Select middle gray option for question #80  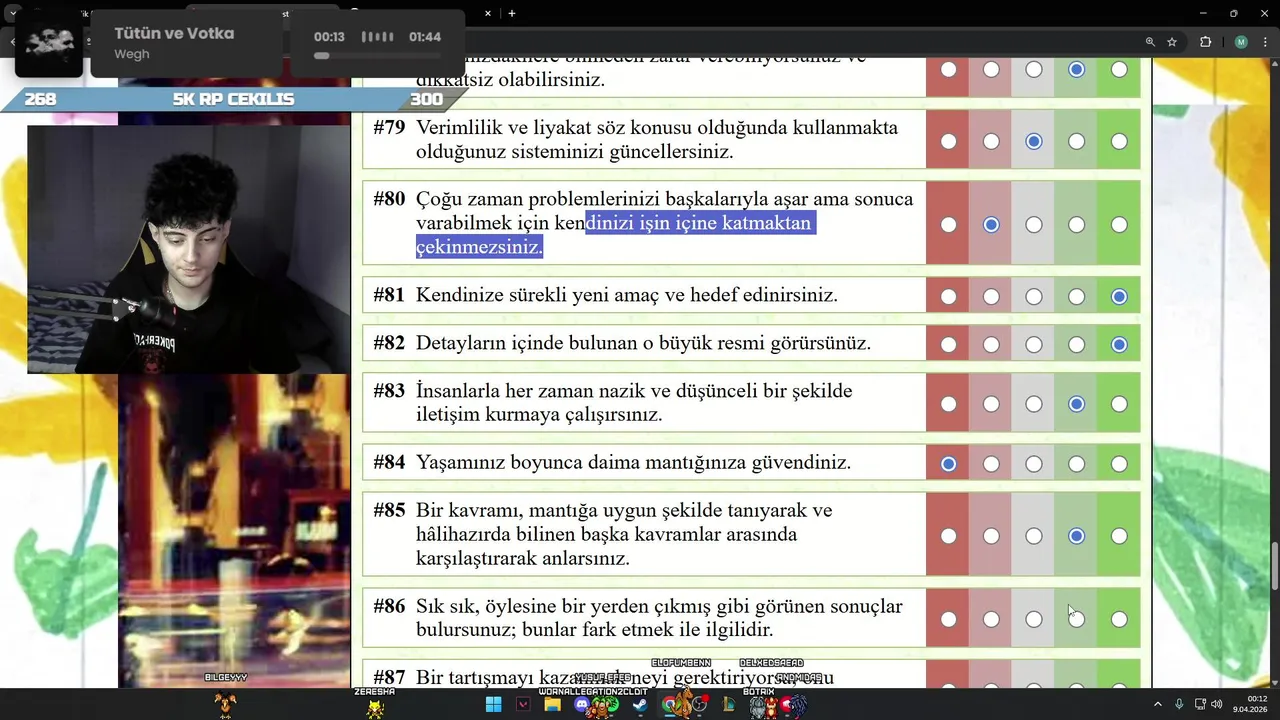(1034, 225)
